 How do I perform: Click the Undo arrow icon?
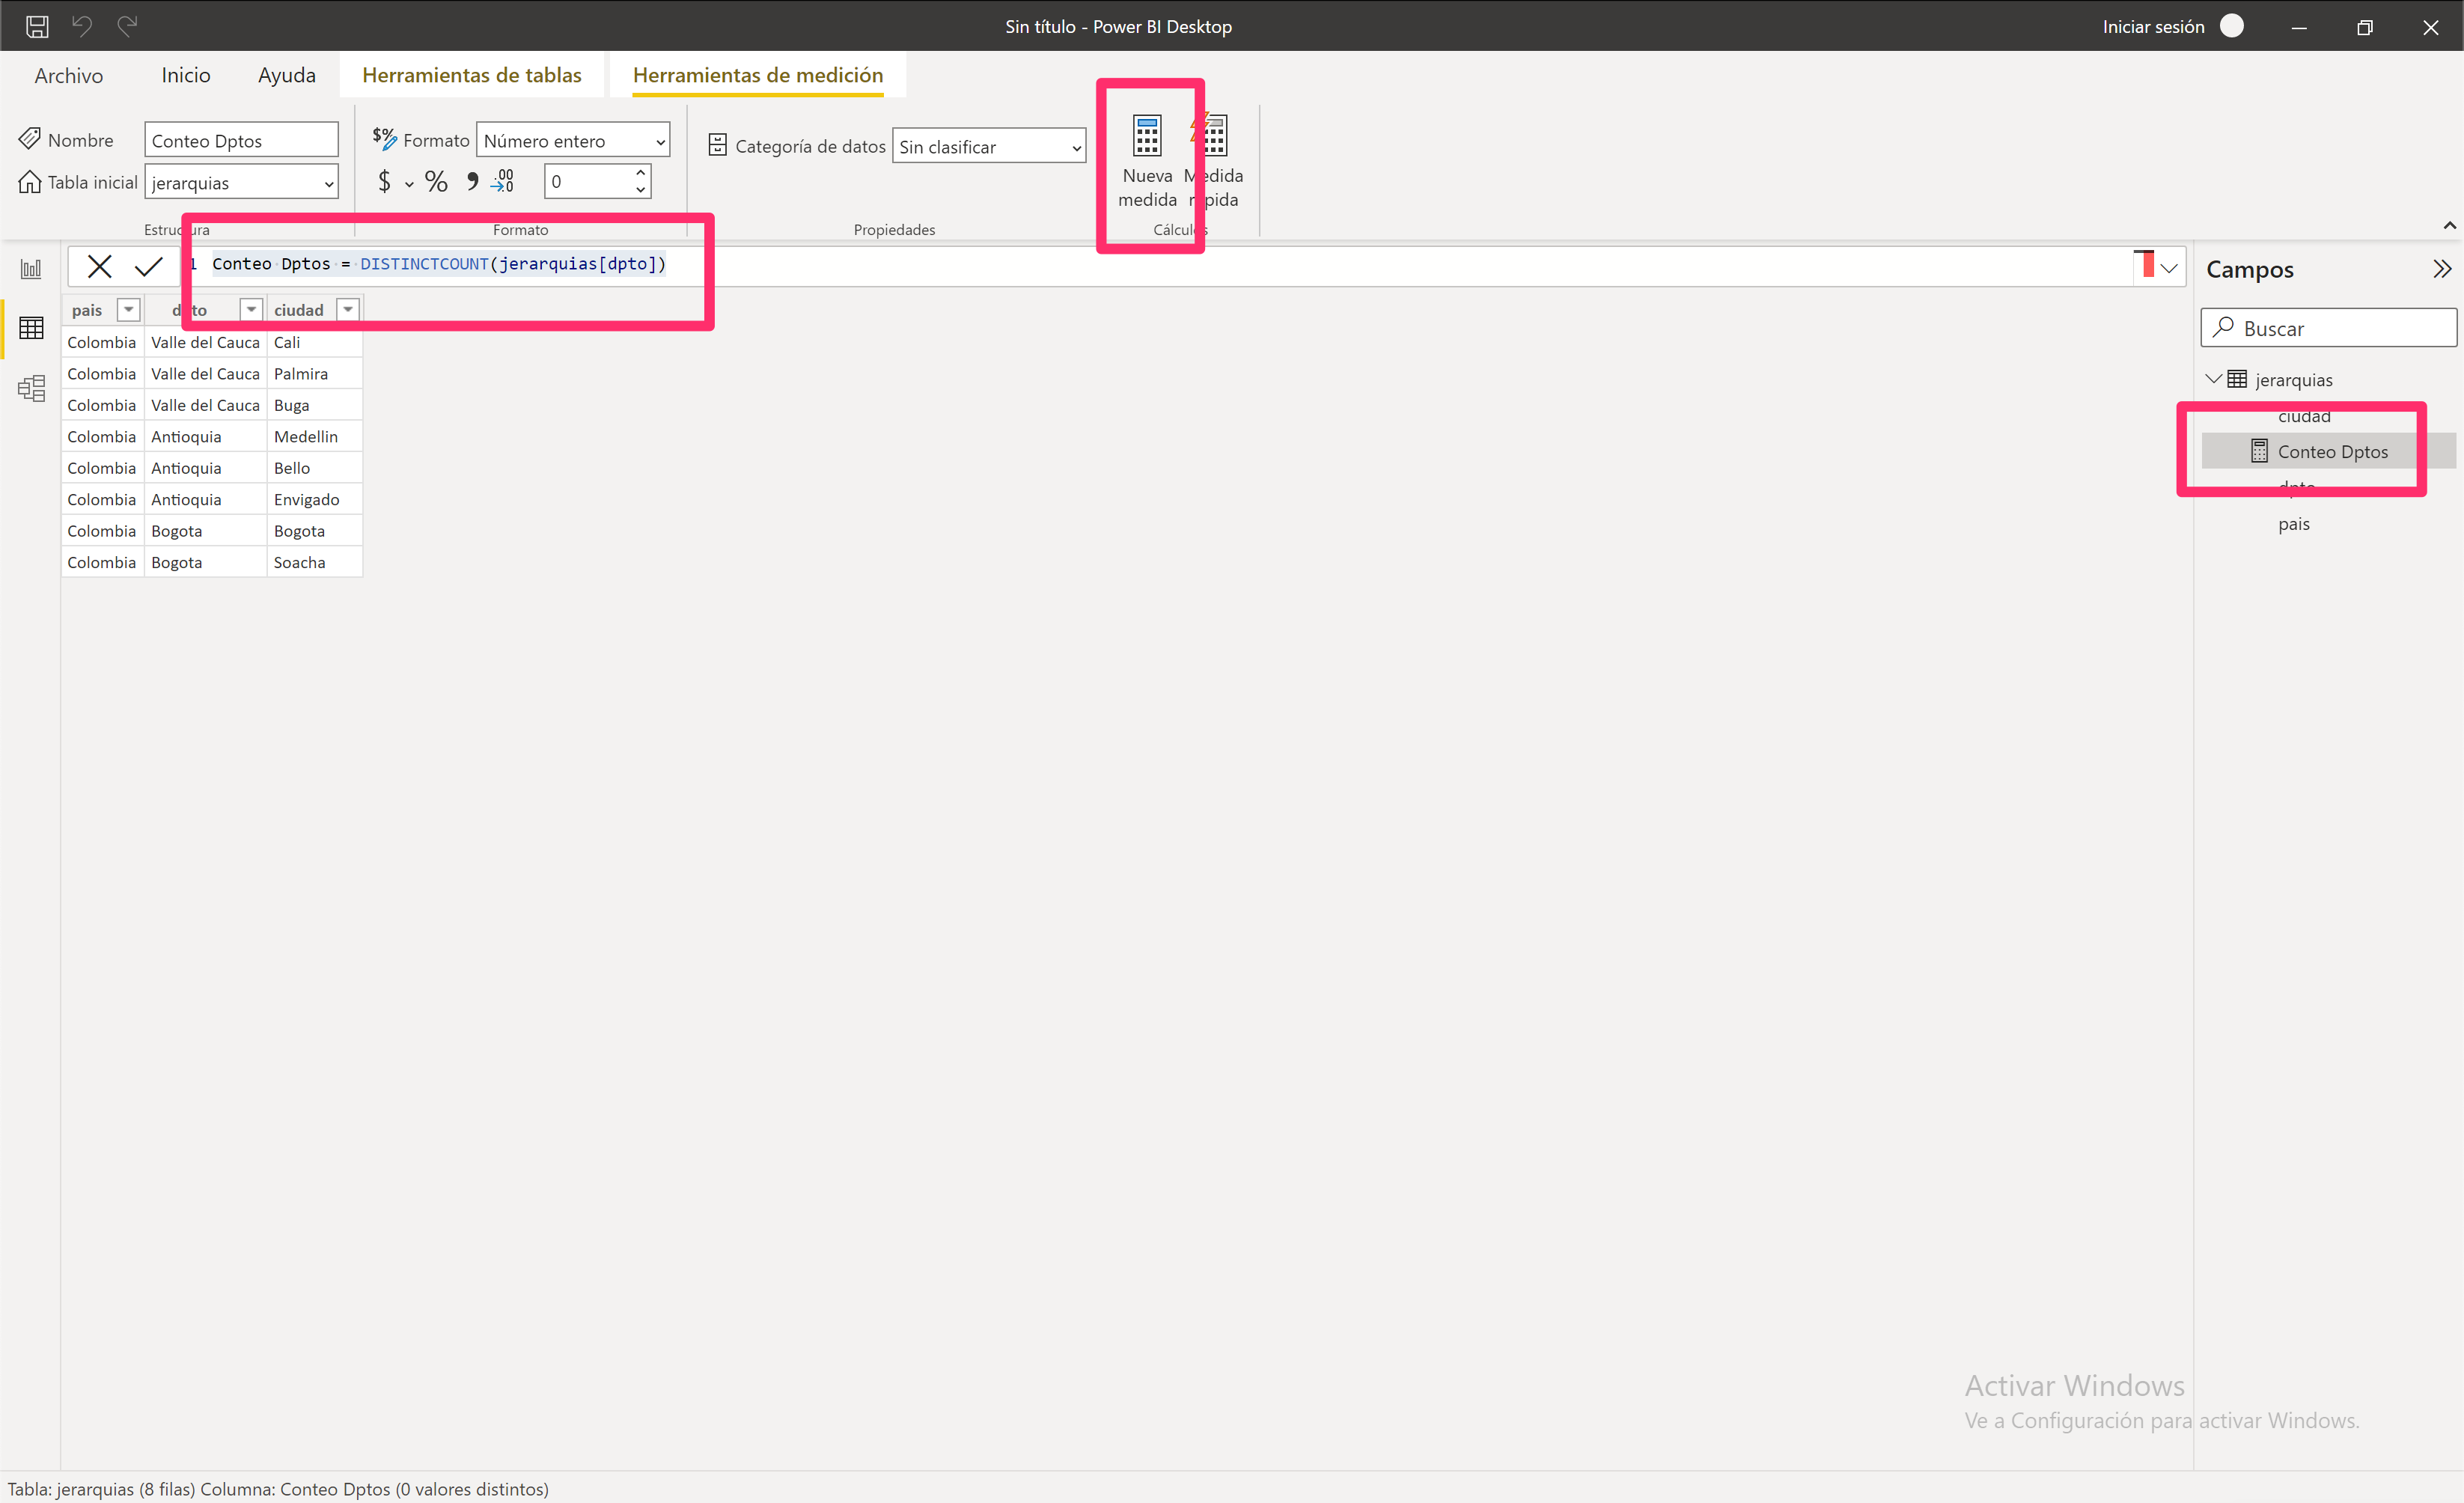tap(82, 26)
